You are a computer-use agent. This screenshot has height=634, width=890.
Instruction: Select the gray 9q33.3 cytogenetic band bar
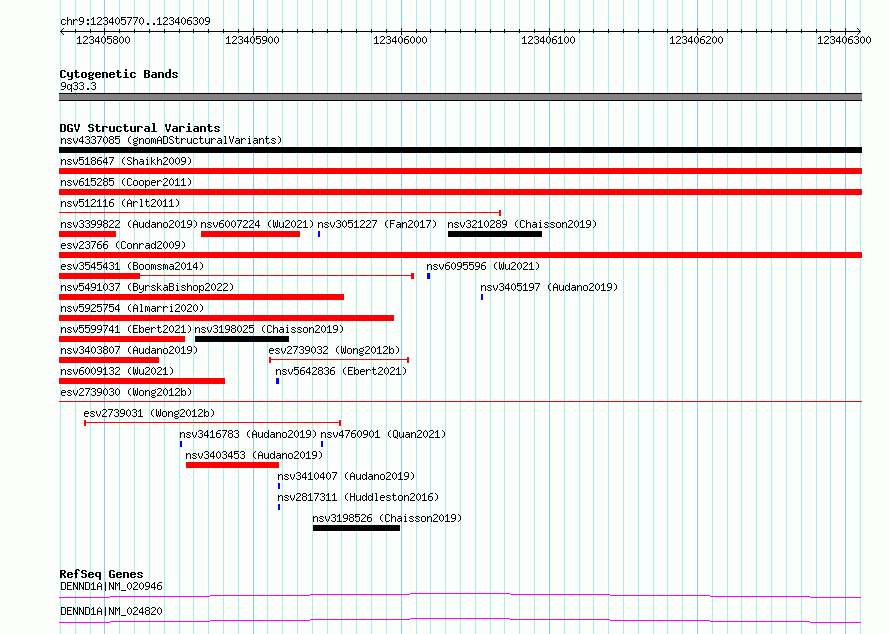tap(460, 97)
